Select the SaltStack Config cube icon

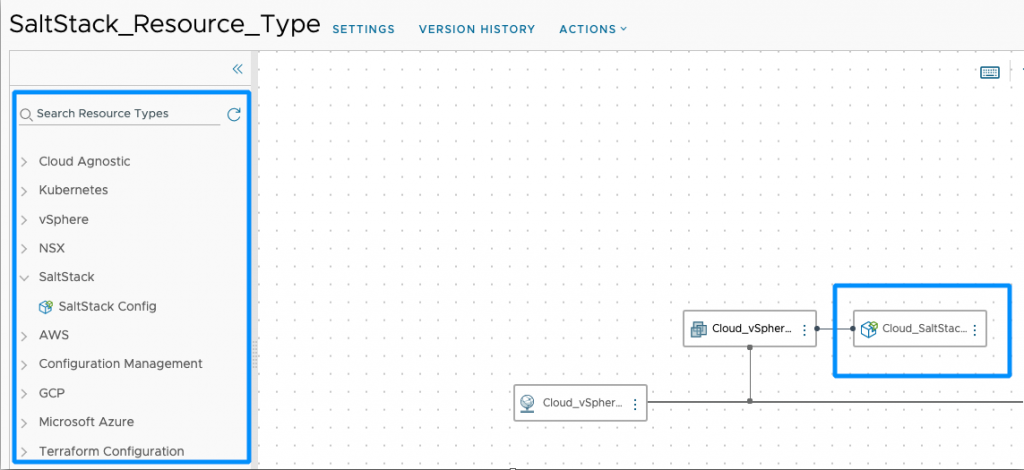pyautogui.click(x=46, y=307)
